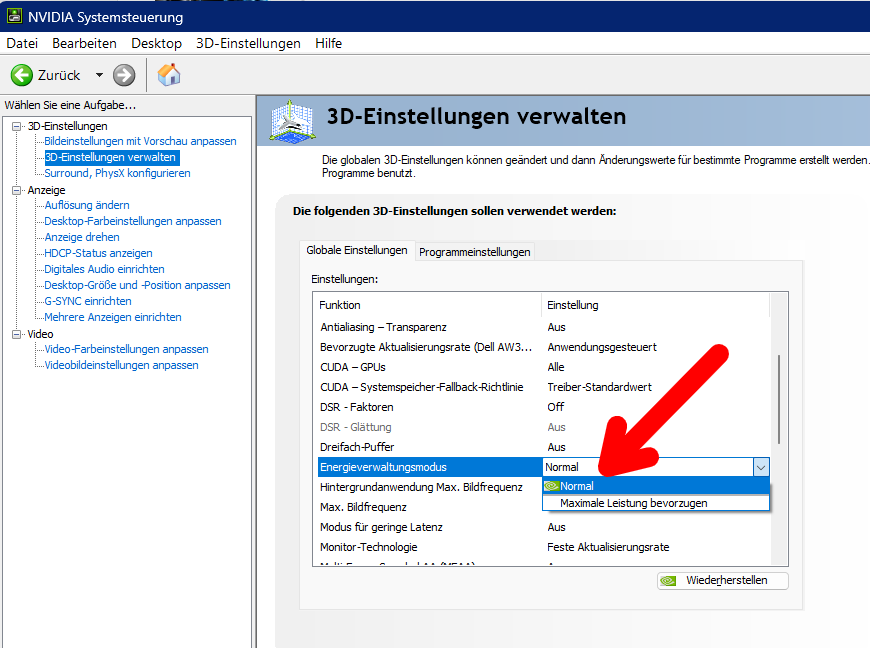The image size is (870, 648).
Task: Open Bildeinstellungen mit Vorschau anpassen
Action: pos(140,141)
